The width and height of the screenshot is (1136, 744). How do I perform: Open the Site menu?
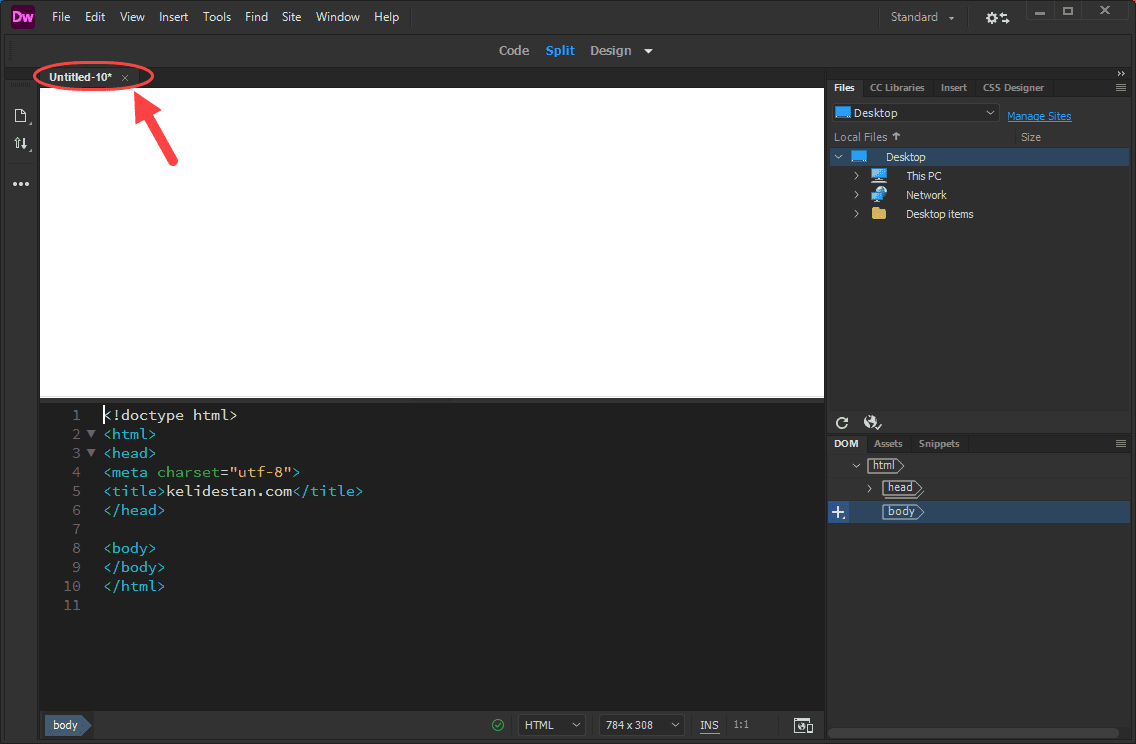click(x=291, y=17)
